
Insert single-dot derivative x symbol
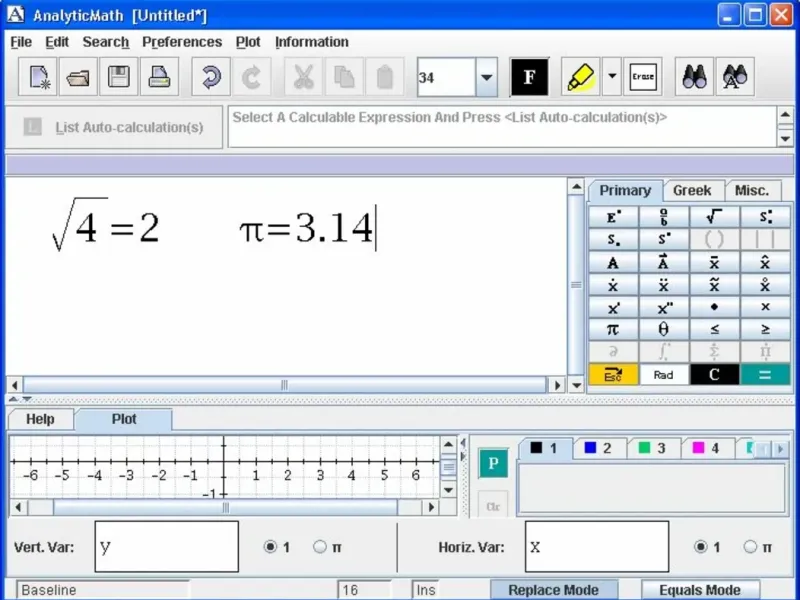coord(613,285)
